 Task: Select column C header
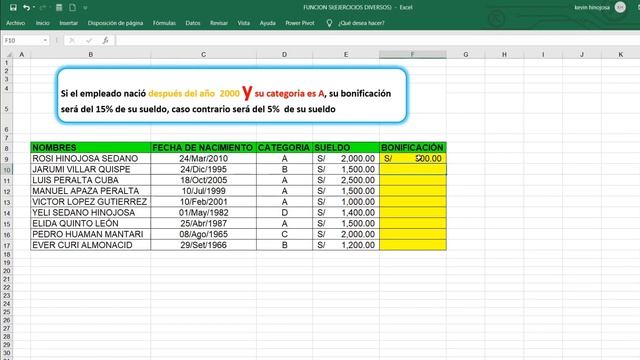pyautogui.click(x=203, y=54)
